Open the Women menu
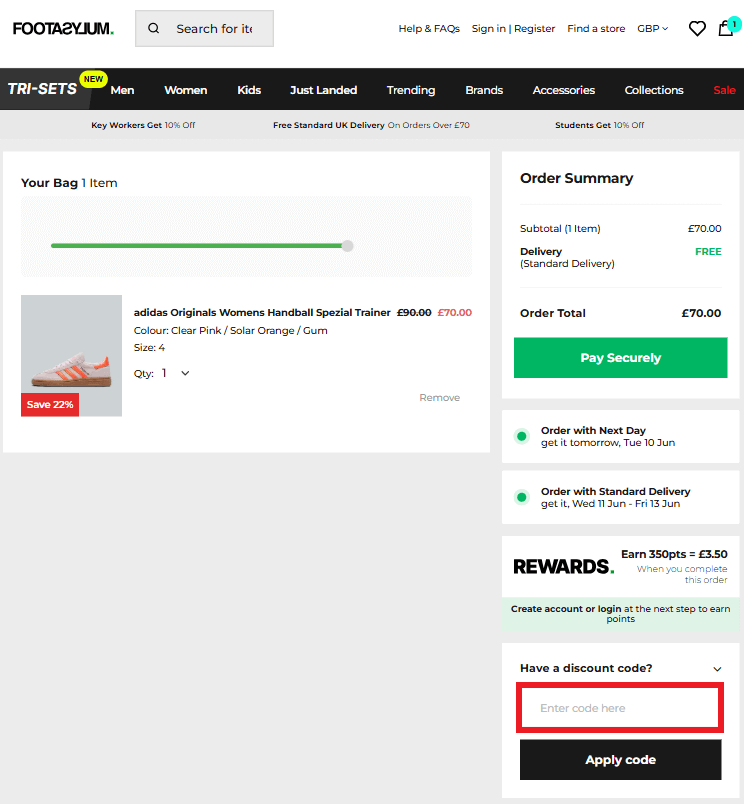Image resolution: width=744 pixels, height=804 pixels. [x=186, y=90]
